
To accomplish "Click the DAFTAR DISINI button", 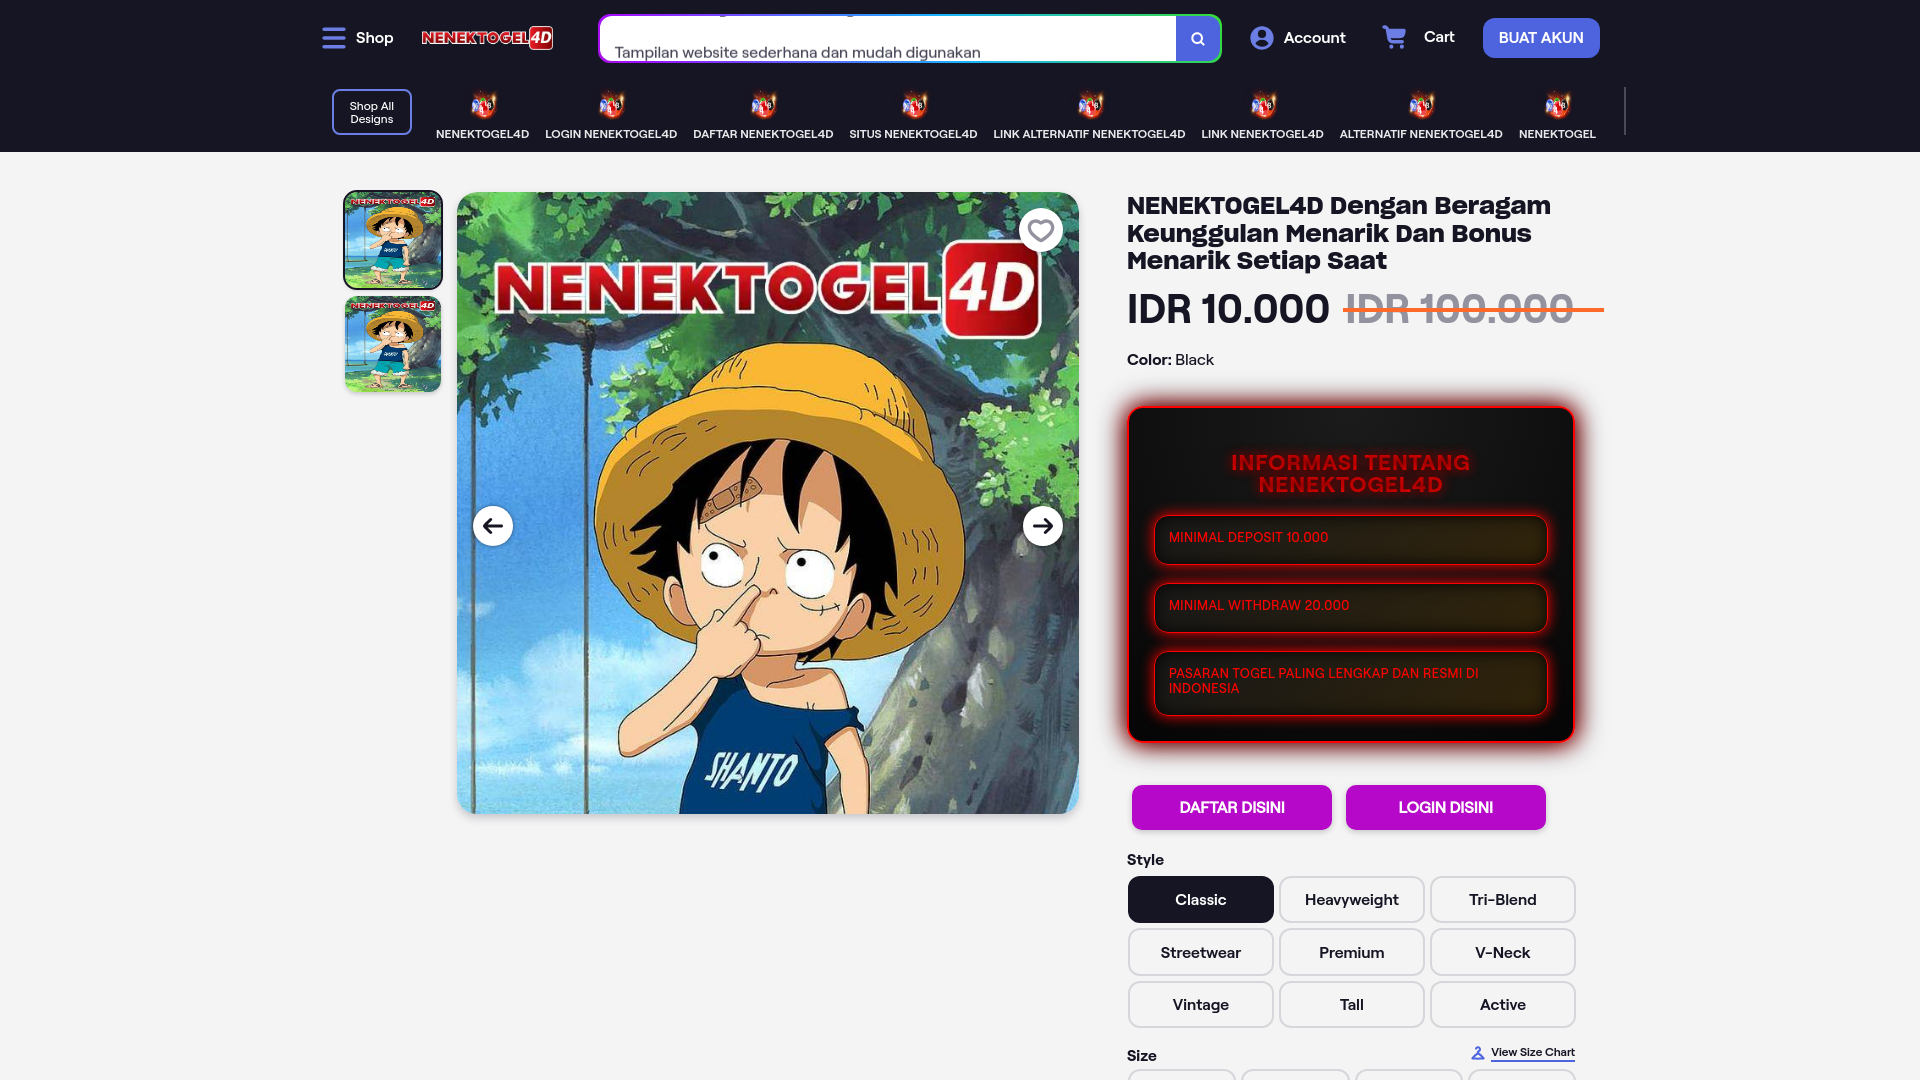I will pyautogui.click(x=1232, y=807).
